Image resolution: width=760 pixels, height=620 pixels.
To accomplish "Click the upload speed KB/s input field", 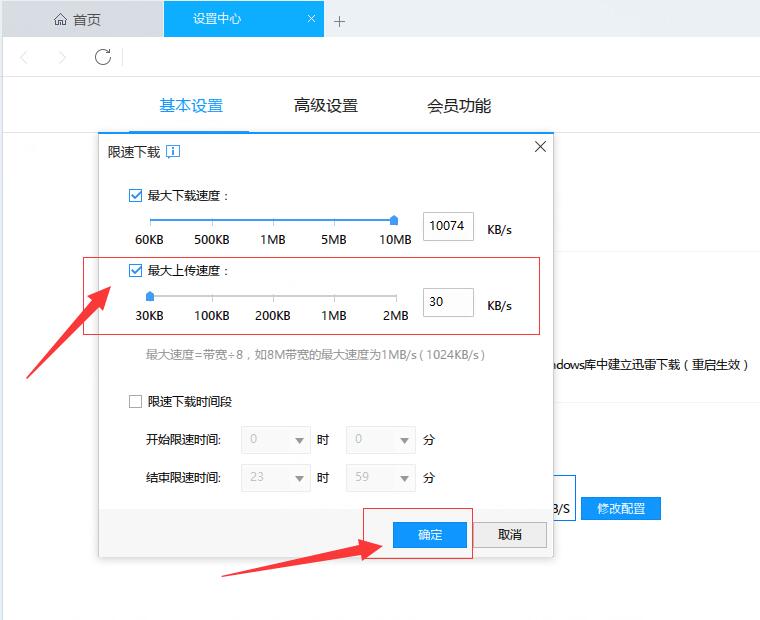I will click(x=448, y=302).
